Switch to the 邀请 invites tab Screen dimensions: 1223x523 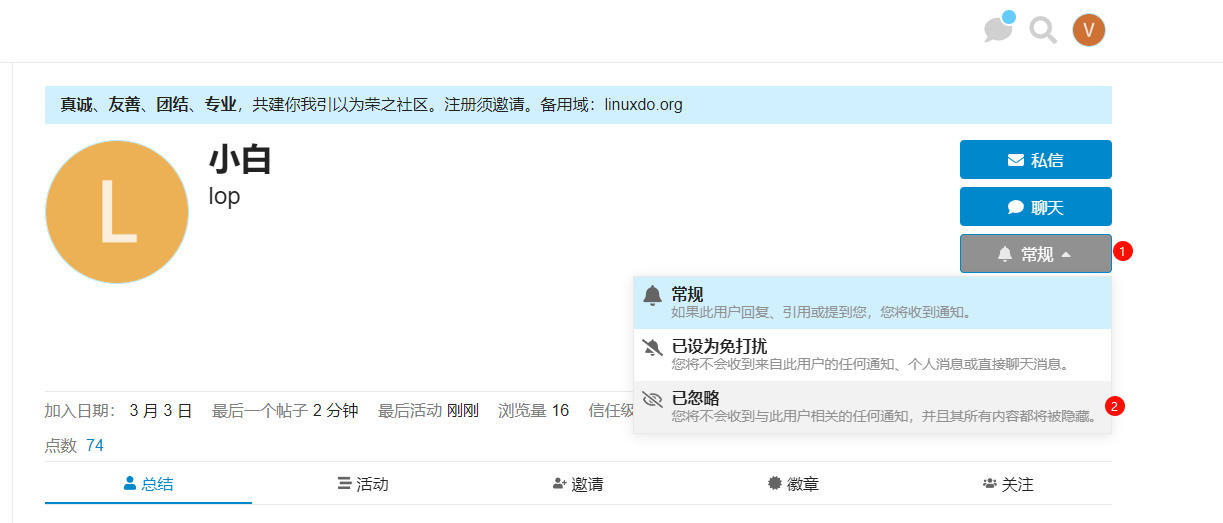(577, 484)
